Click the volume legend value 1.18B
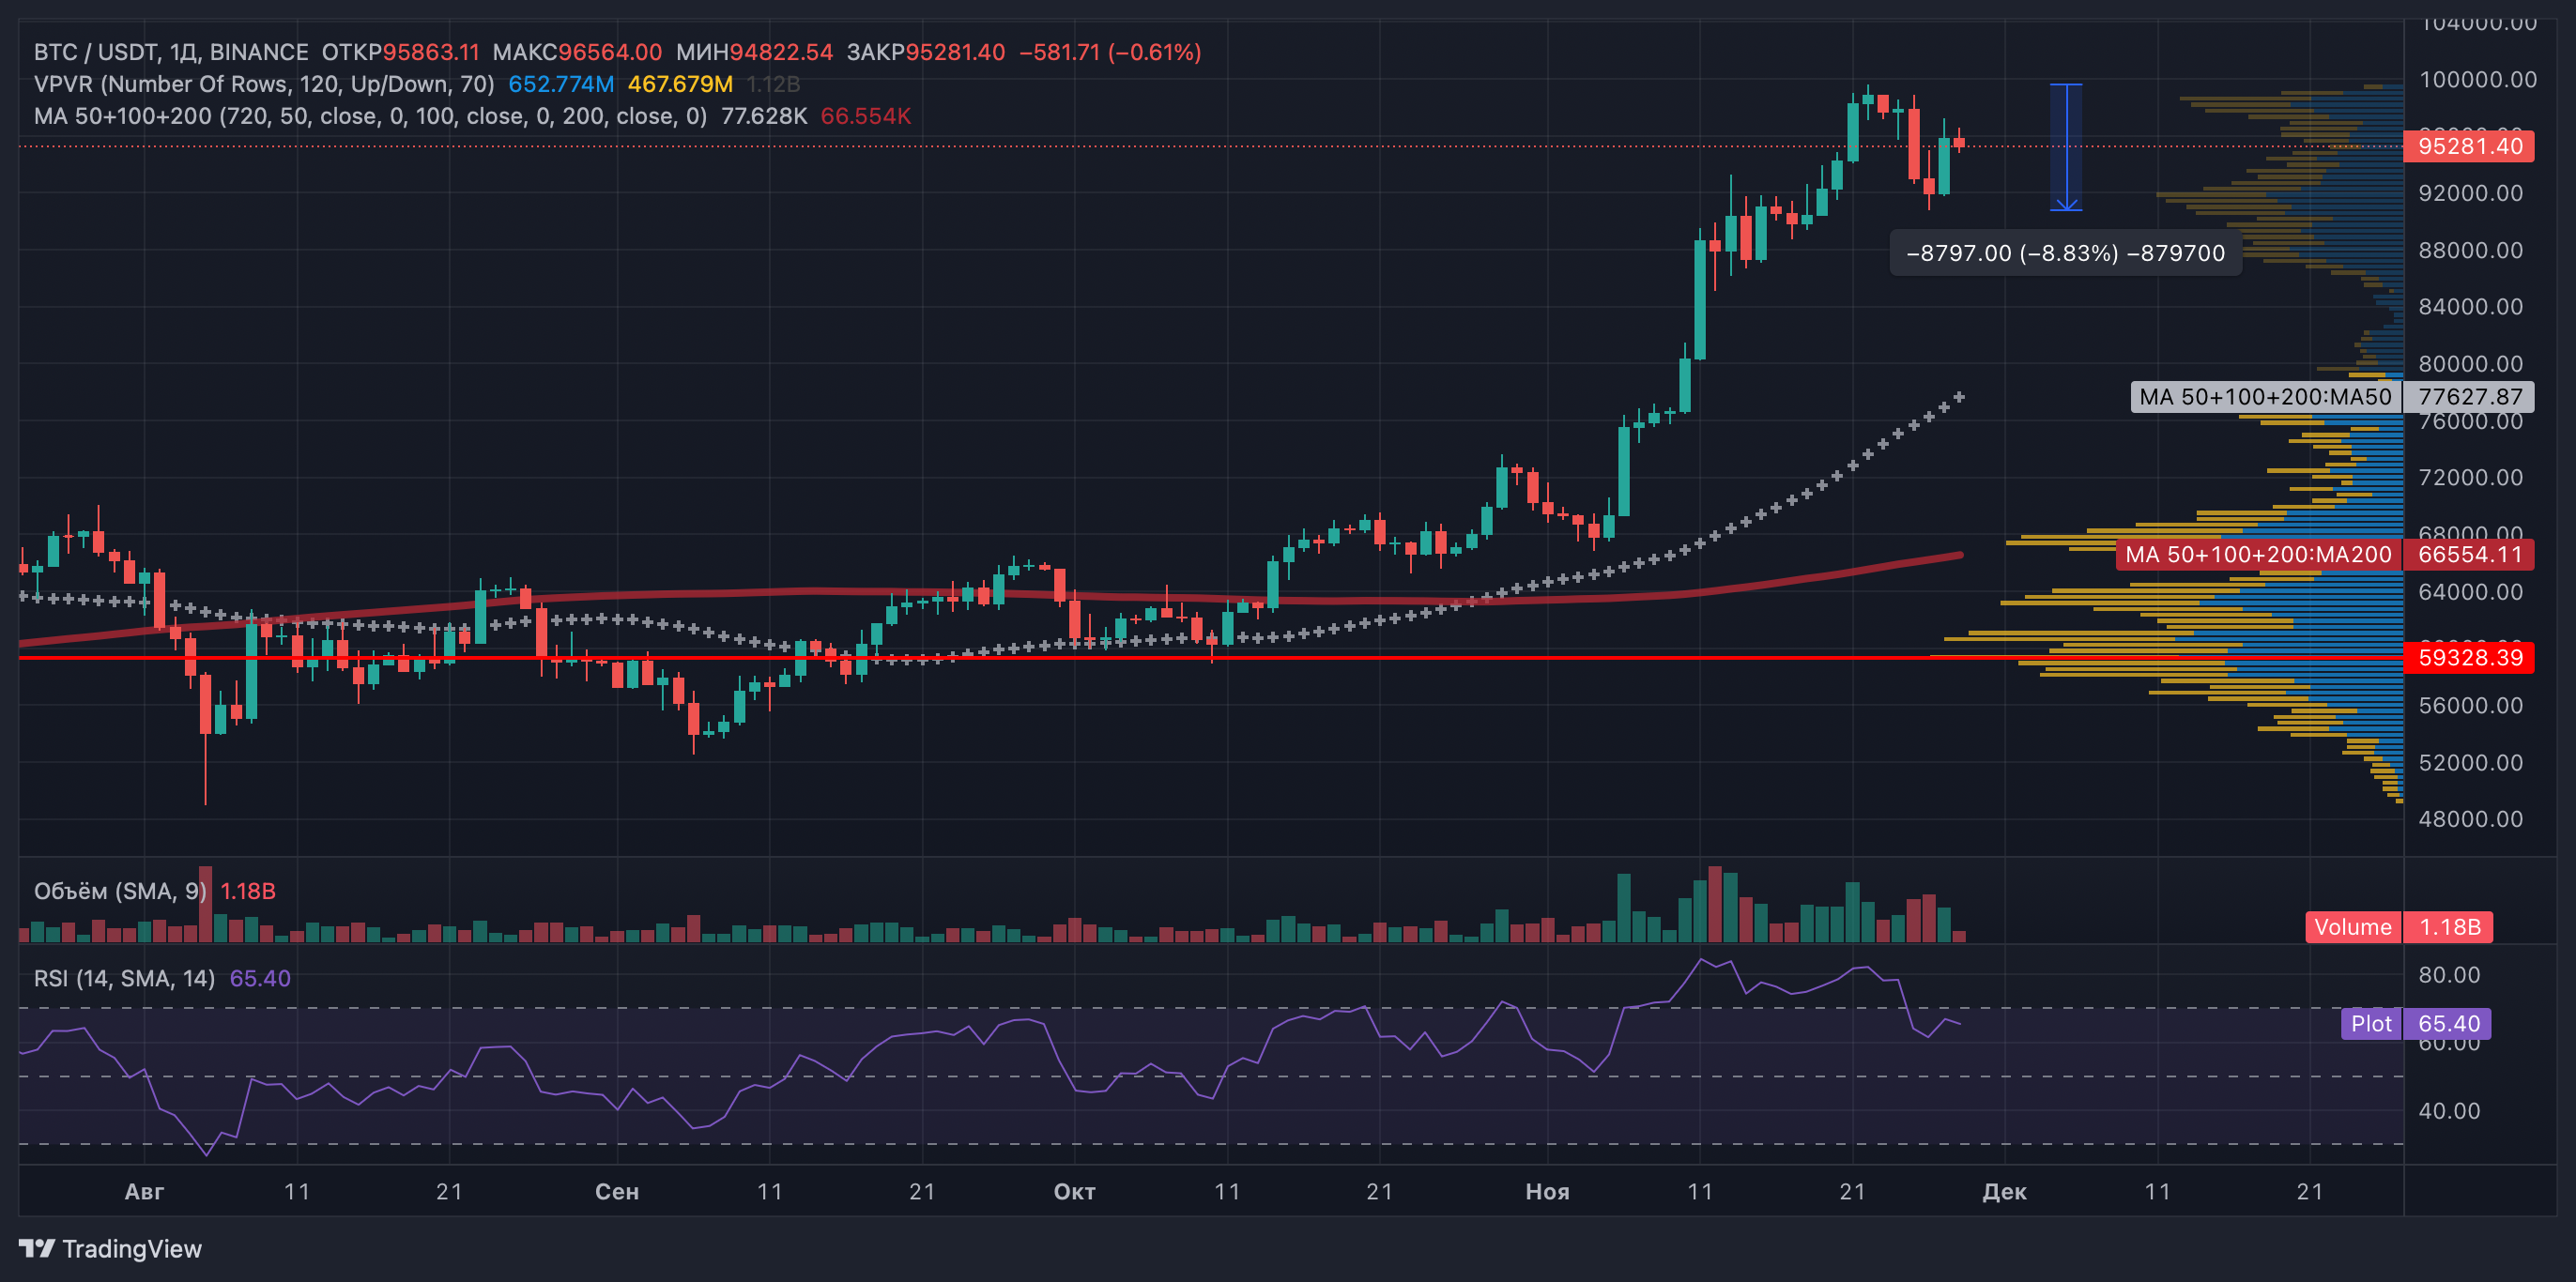The width and height of the screenshot is (2576, 1282). pyautogui.click(x=248, y=891)
